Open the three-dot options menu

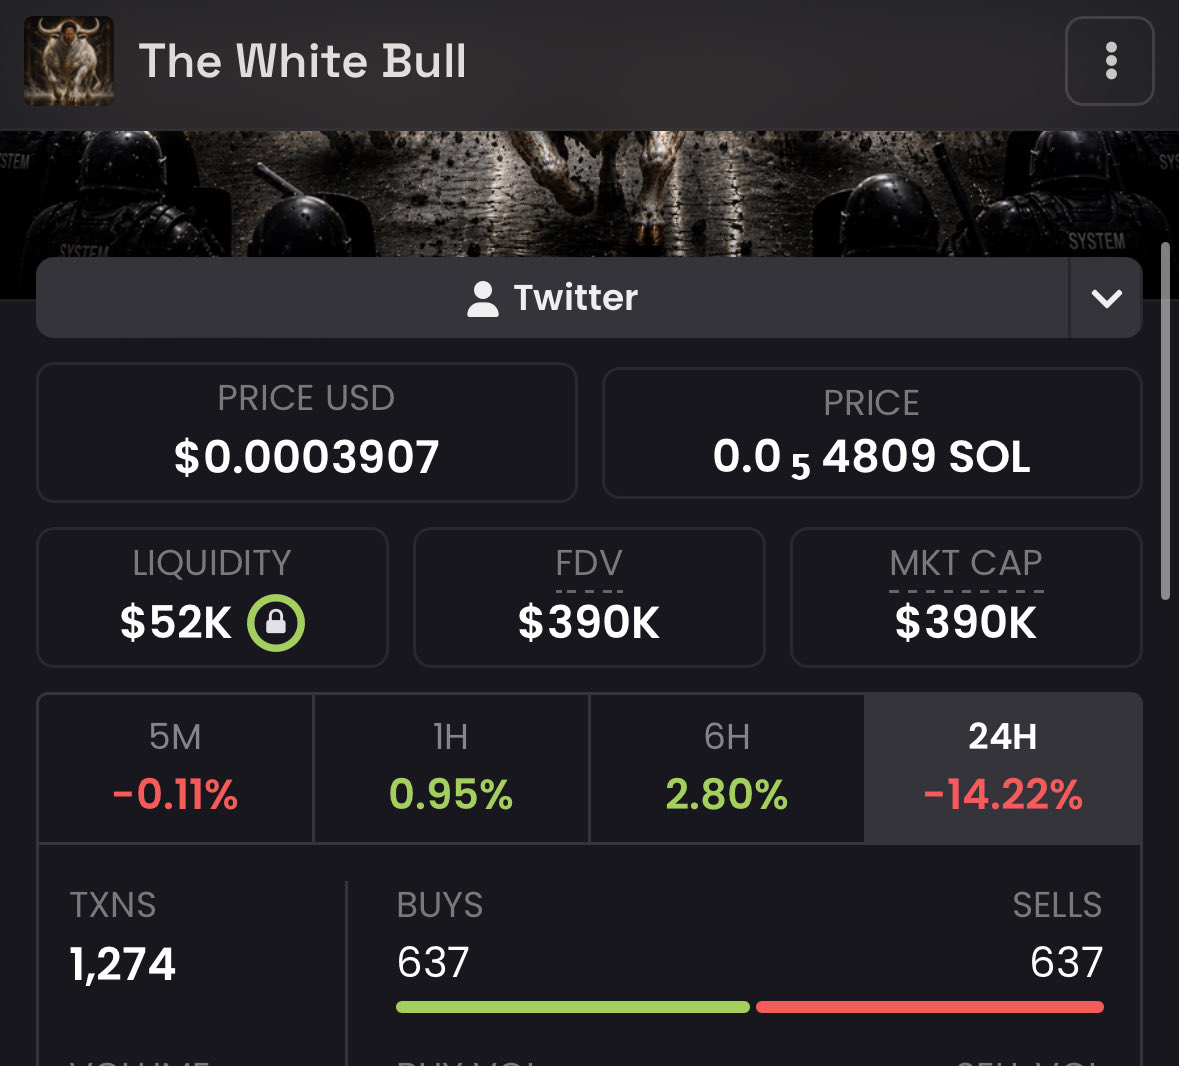pos(1109,61)
